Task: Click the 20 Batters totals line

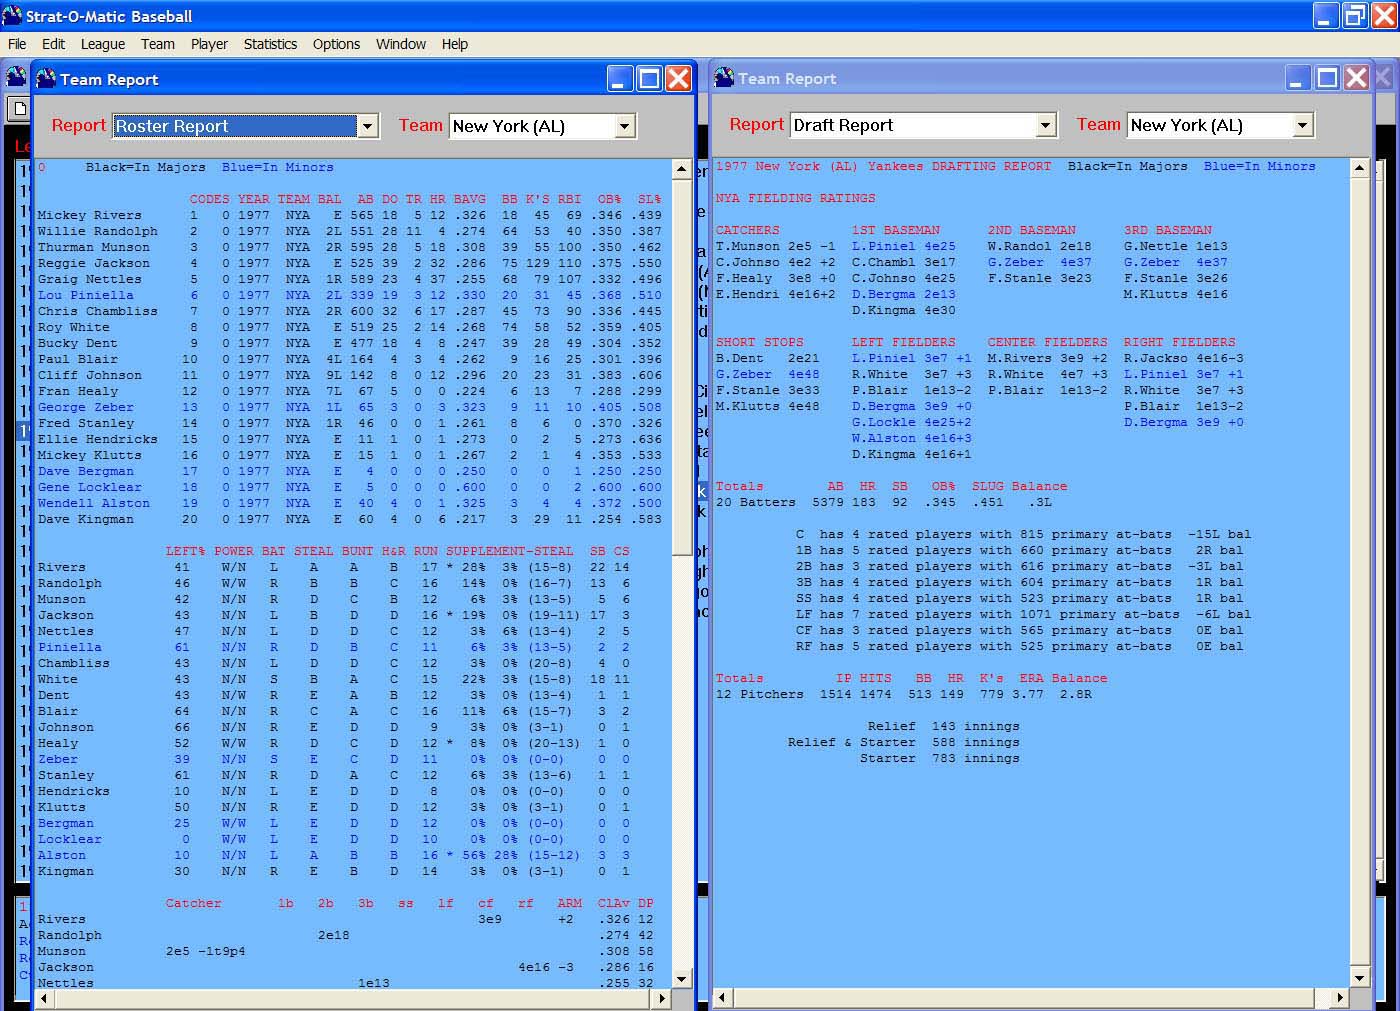Action: 883,502
